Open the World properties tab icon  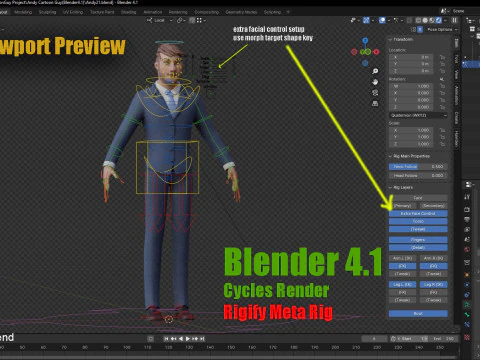click(467, 249)
